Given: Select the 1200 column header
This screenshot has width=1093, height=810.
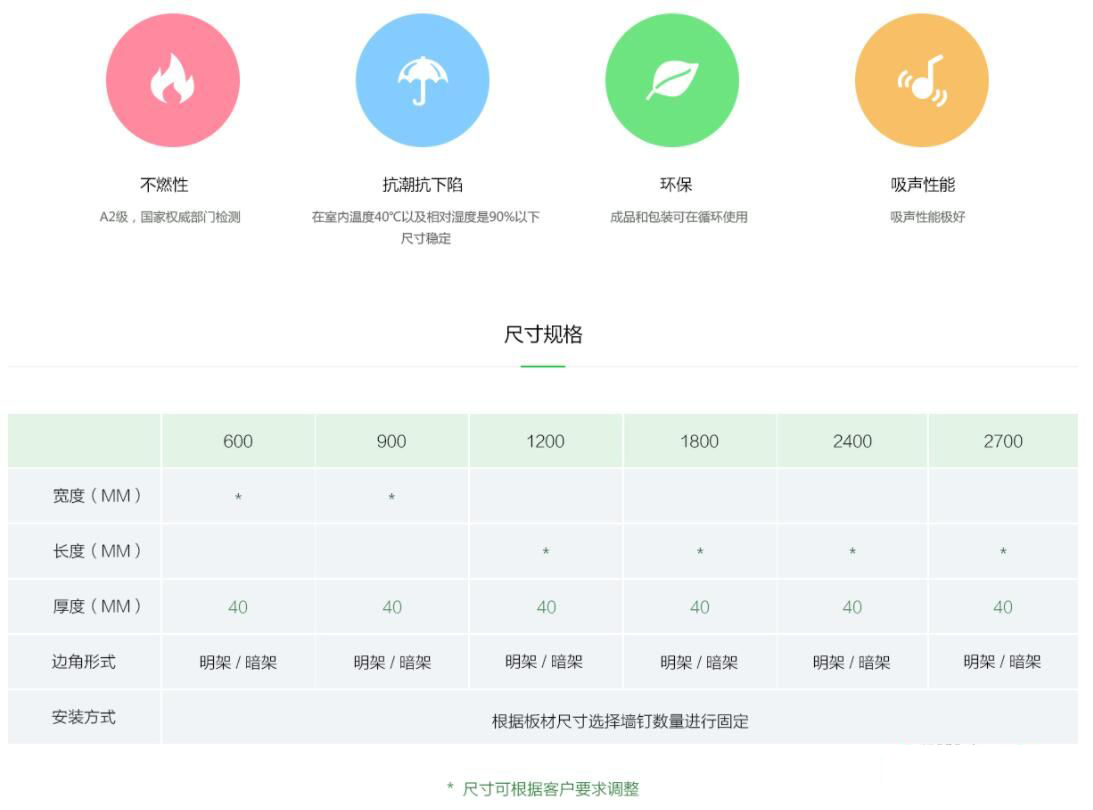Looking at the screenshot, I should point(545,441).
